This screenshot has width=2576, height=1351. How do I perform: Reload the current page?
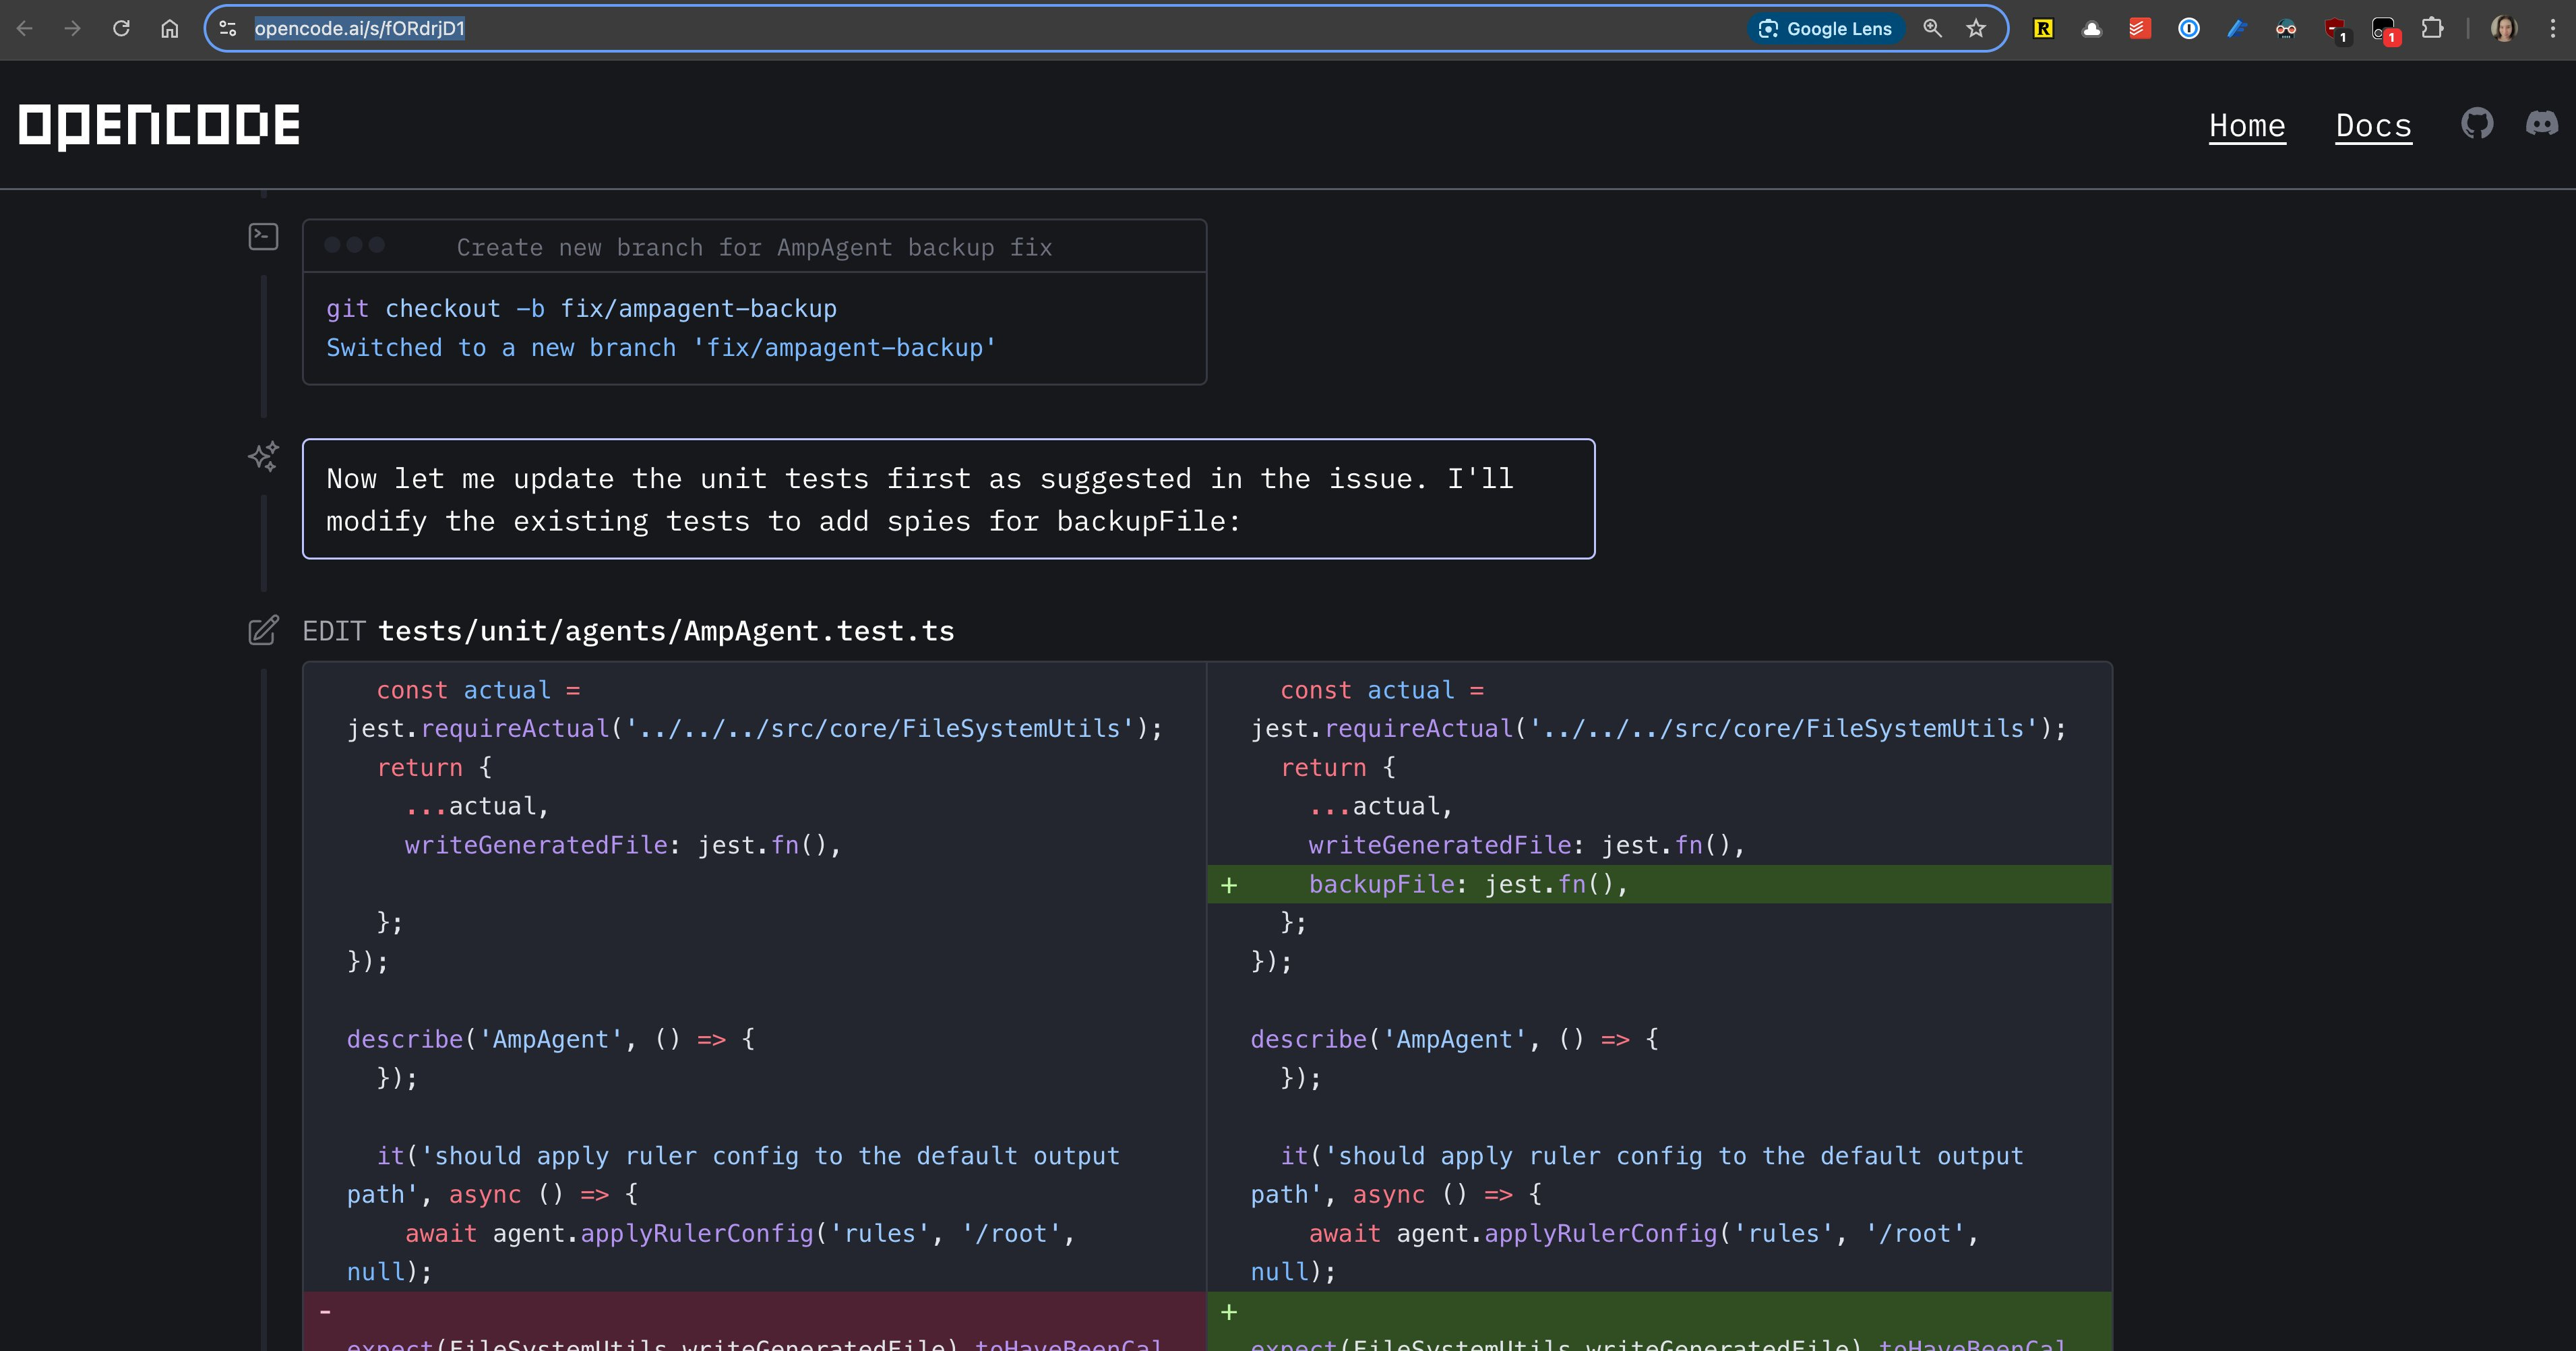pos(121,29)
